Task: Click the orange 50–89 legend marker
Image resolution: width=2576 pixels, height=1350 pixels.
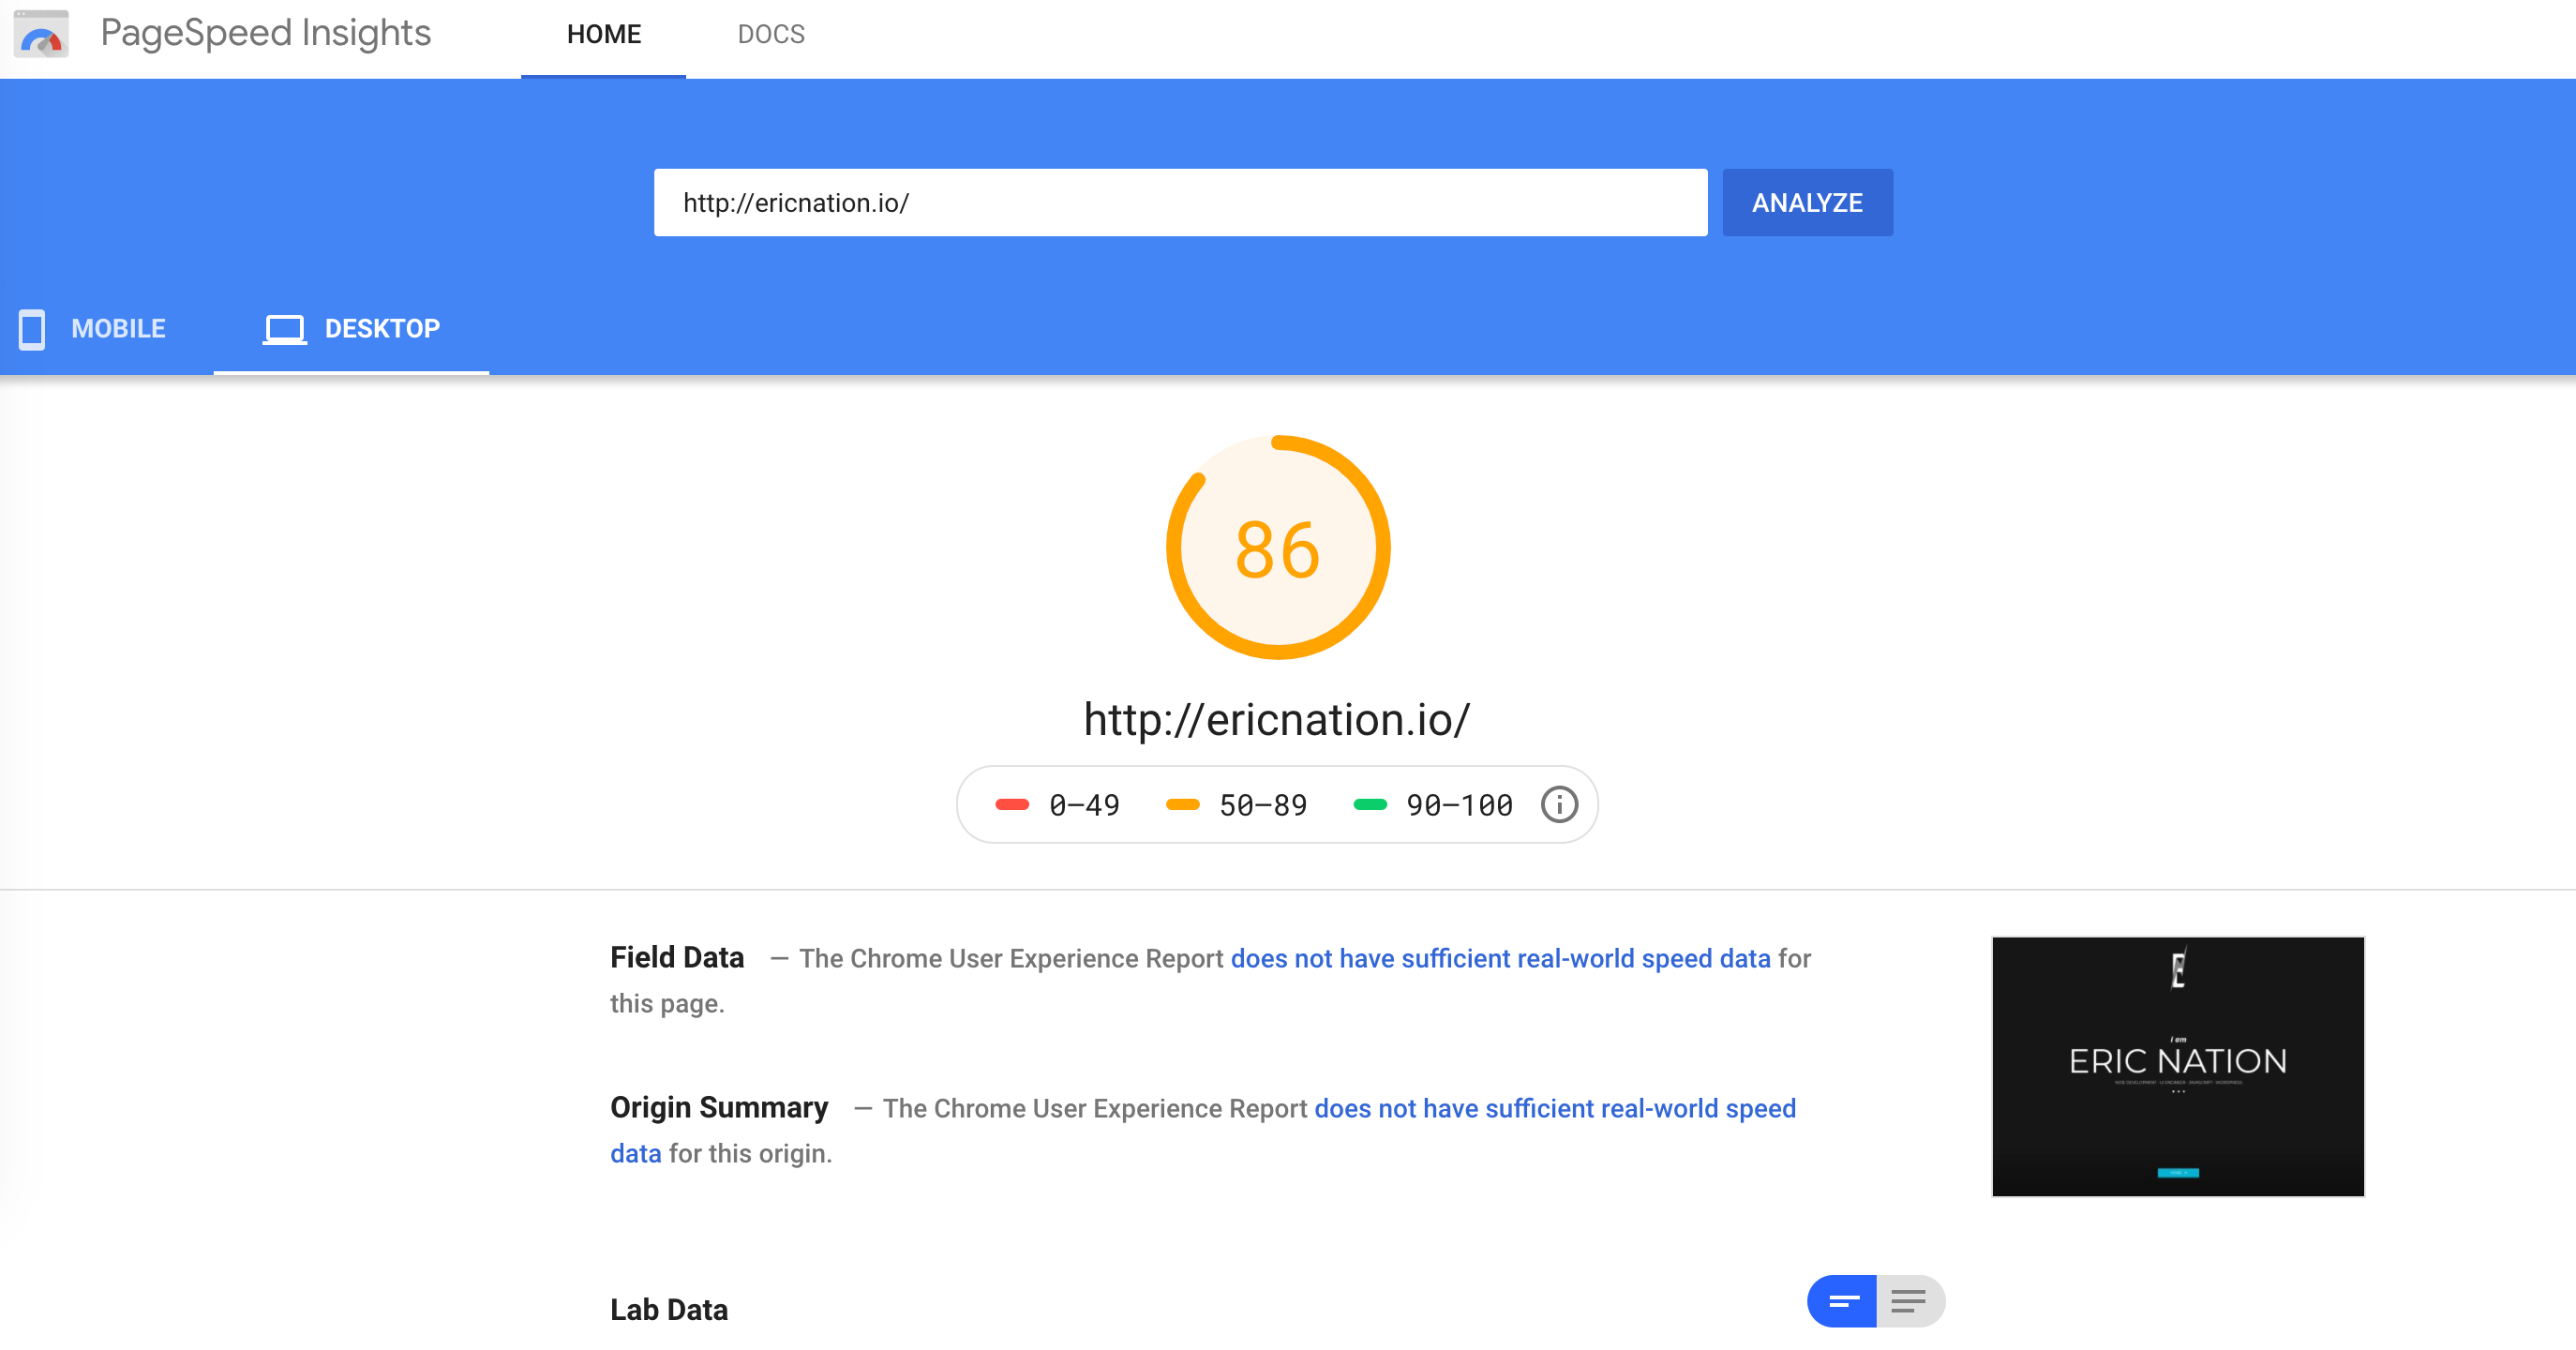Action: coord(1182,804)
